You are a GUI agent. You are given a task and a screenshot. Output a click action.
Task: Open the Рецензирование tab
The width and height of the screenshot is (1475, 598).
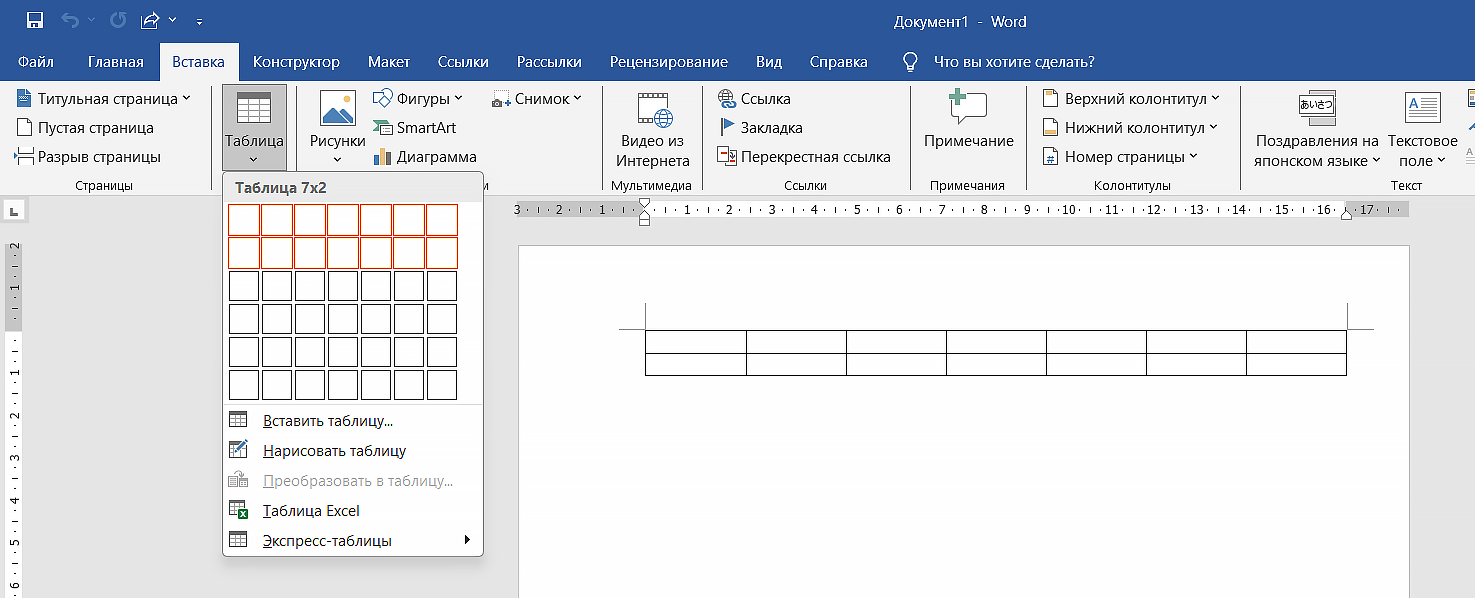tap(669, 62)
